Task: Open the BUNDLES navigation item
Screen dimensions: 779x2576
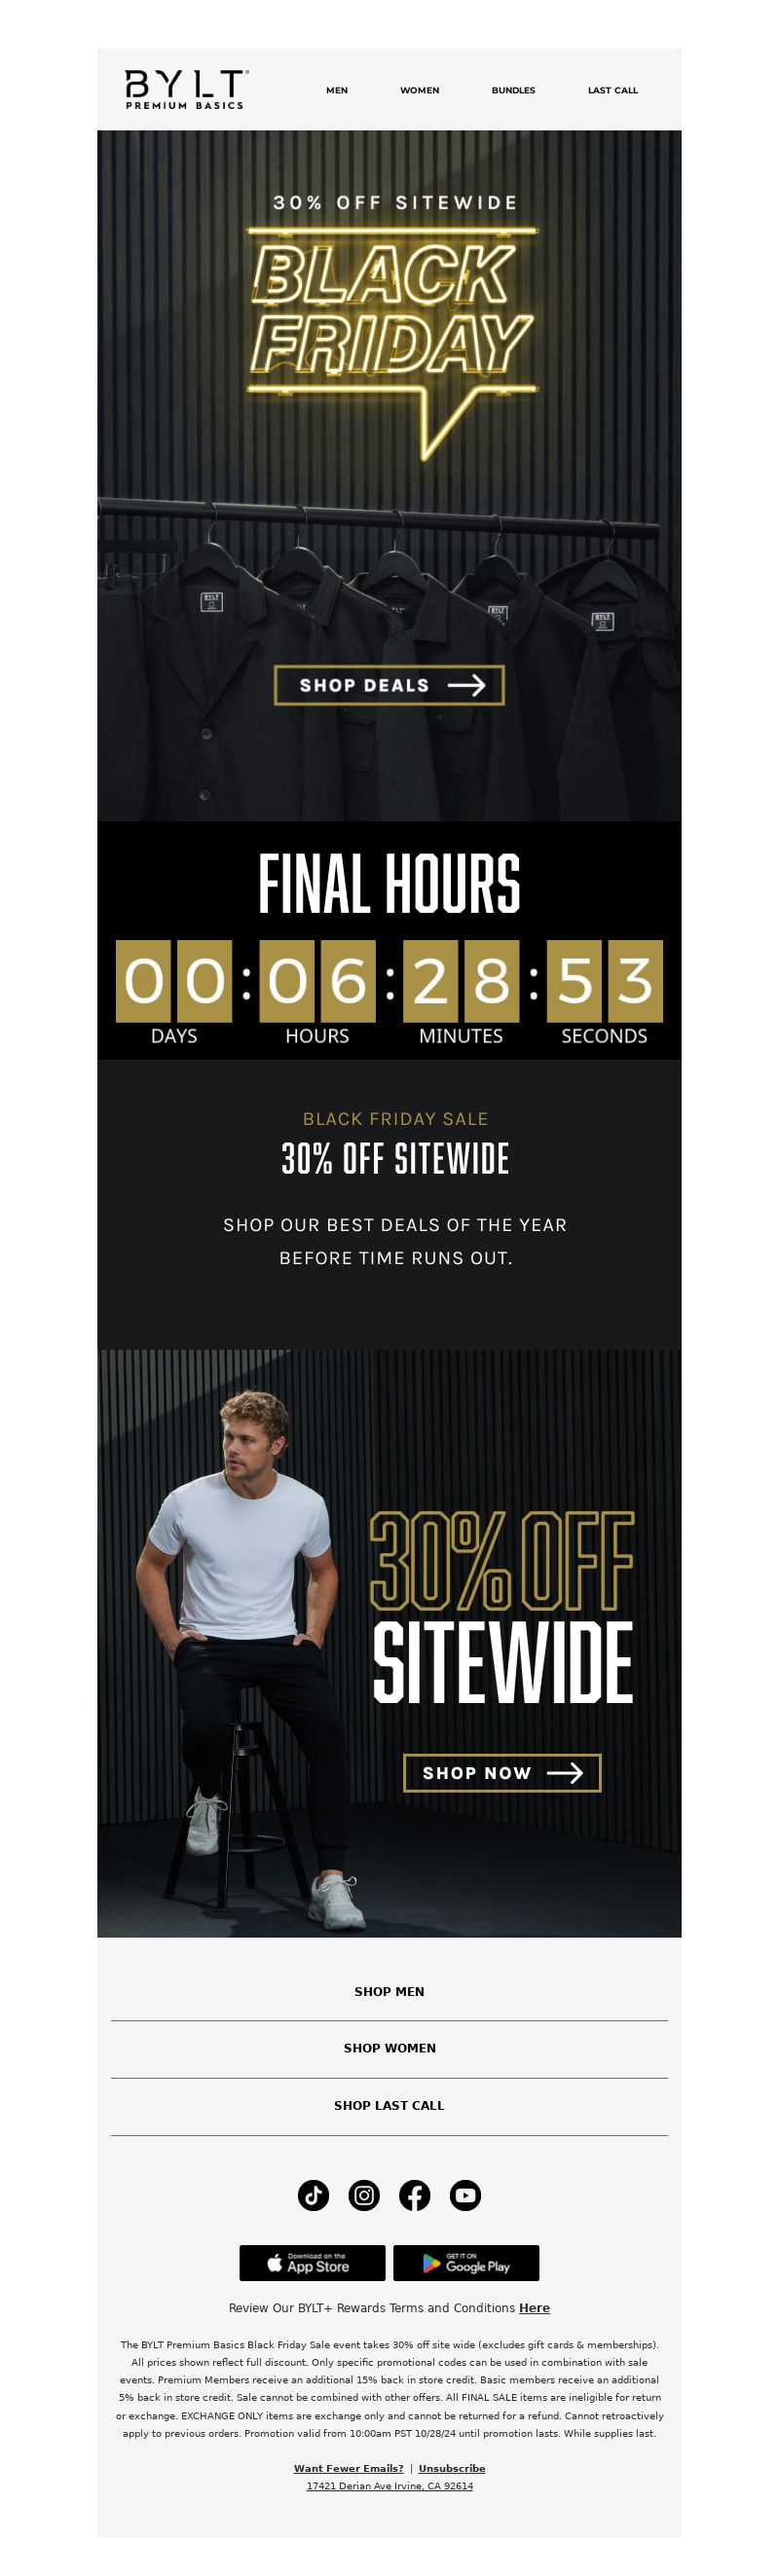Action: click(513, 90)
